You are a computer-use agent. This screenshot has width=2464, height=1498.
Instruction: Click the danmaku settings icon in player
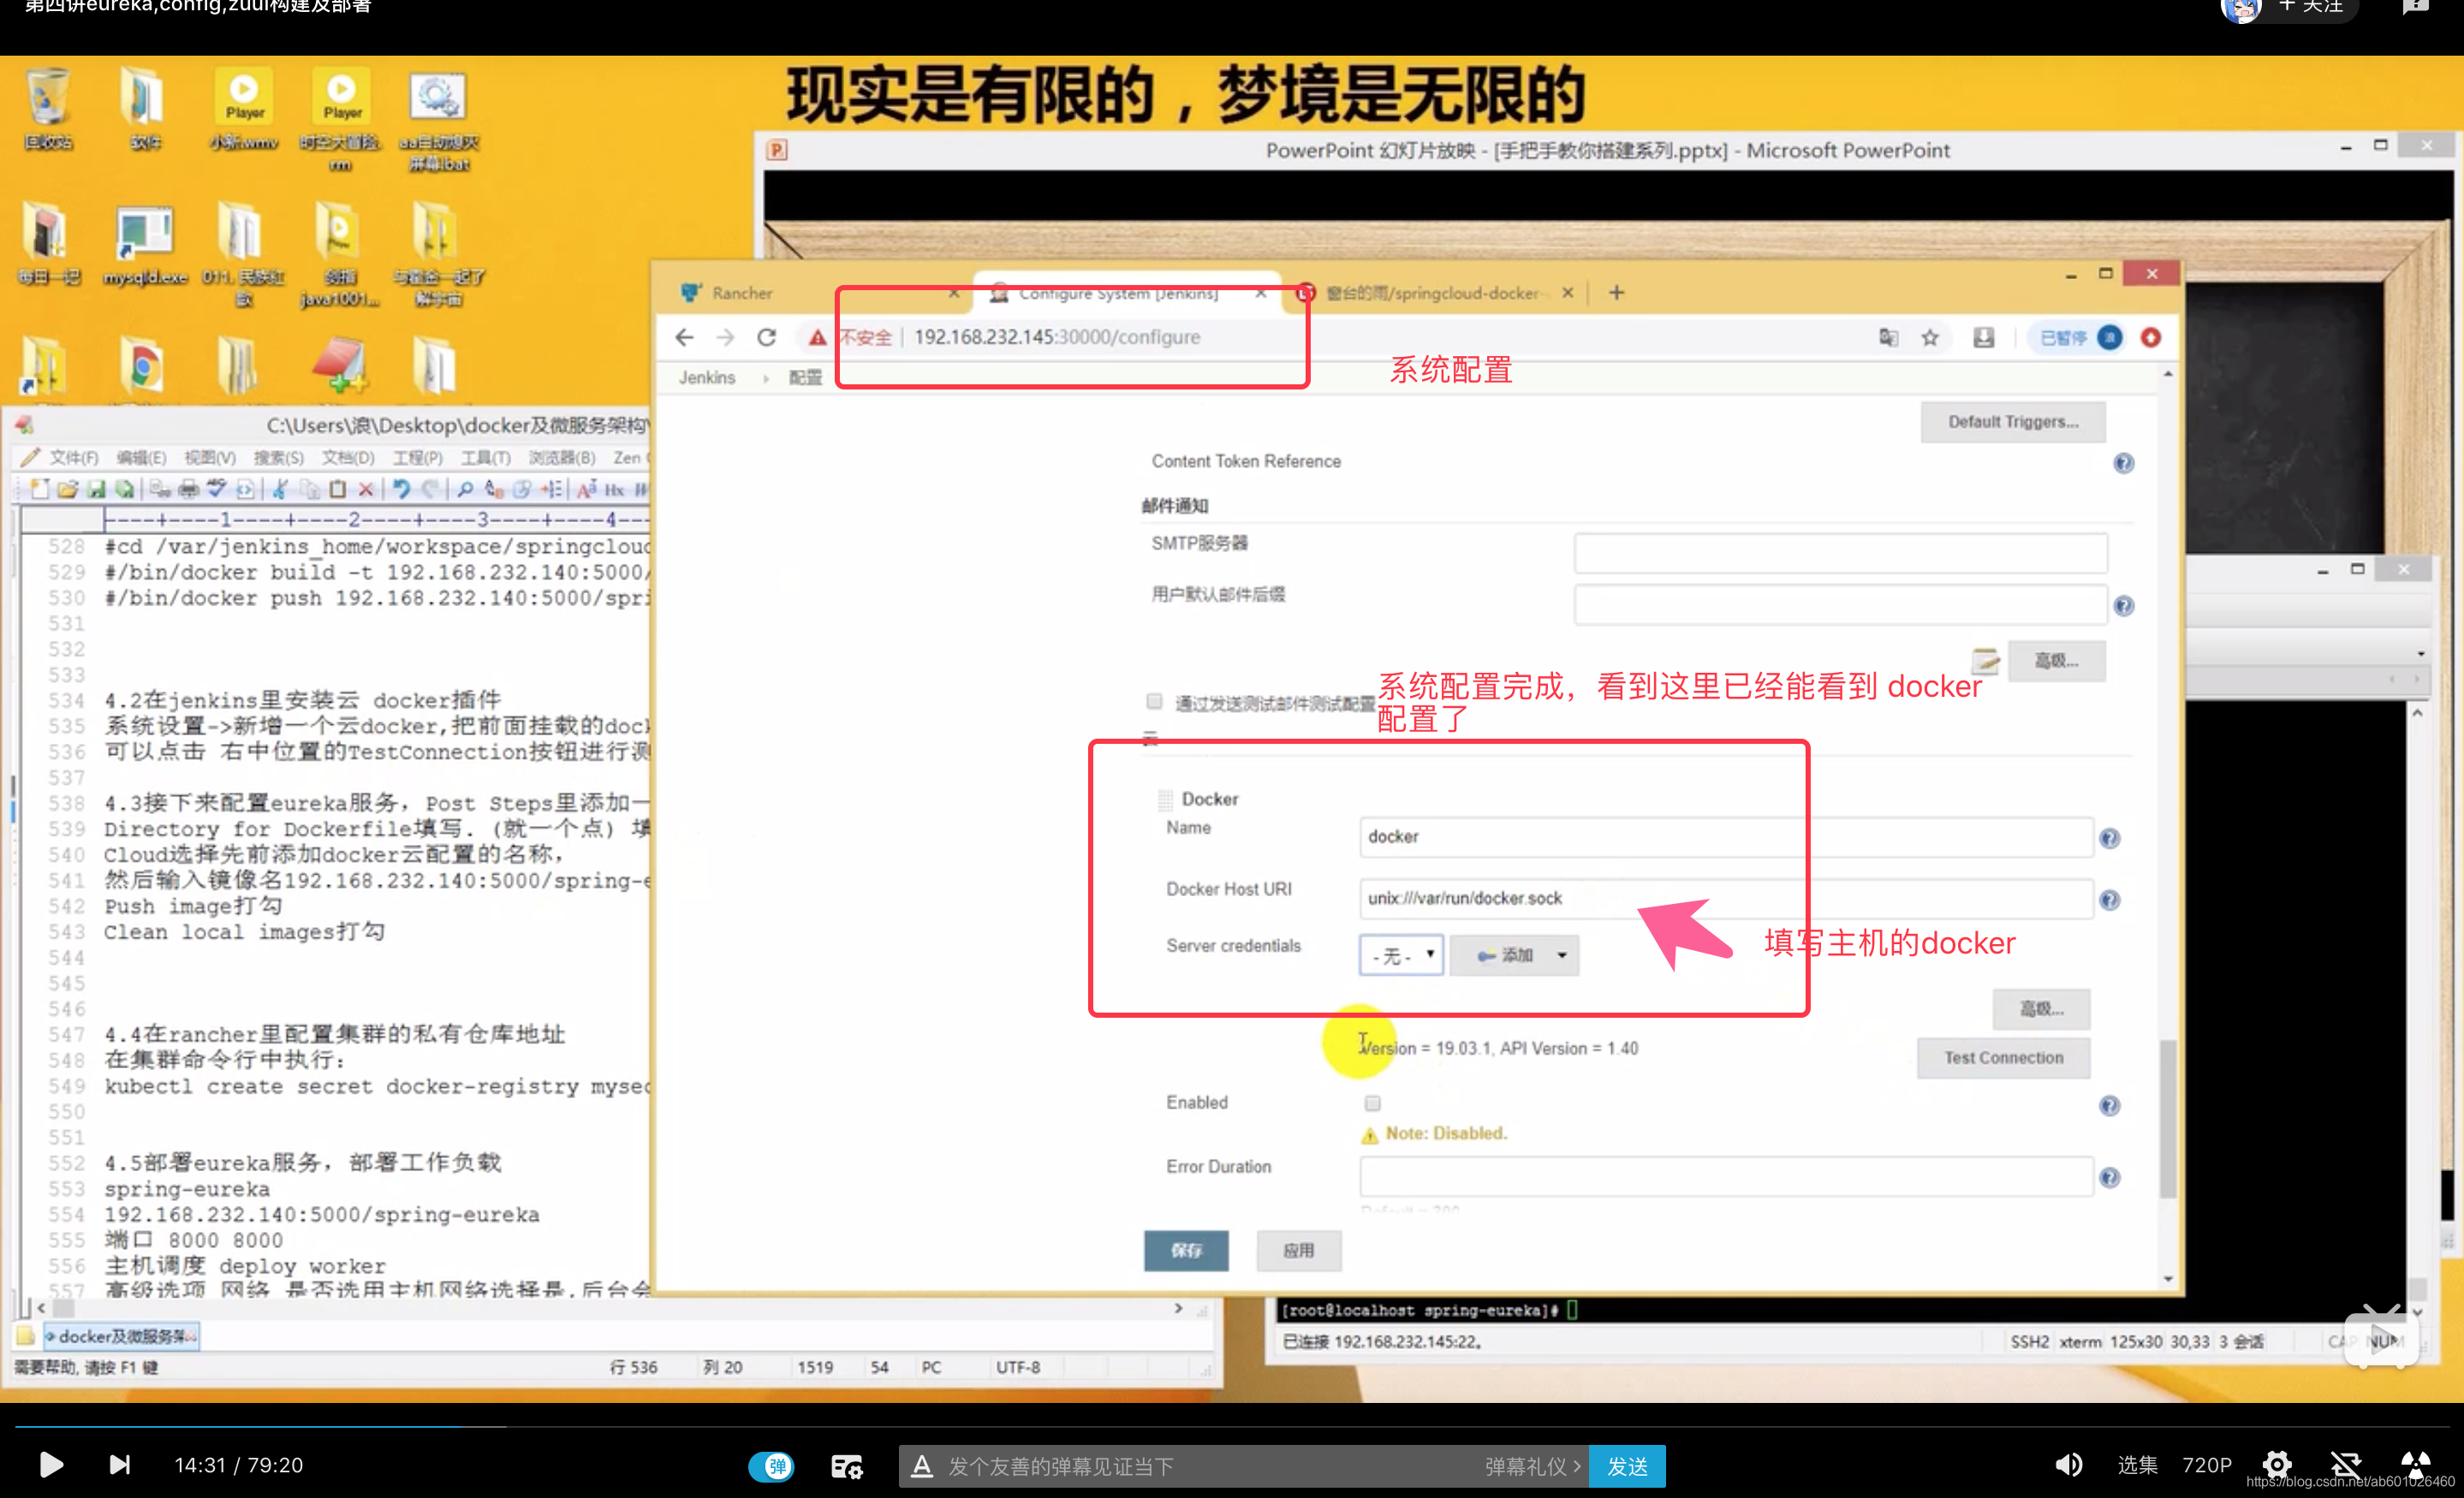(x=847, y=1466)
